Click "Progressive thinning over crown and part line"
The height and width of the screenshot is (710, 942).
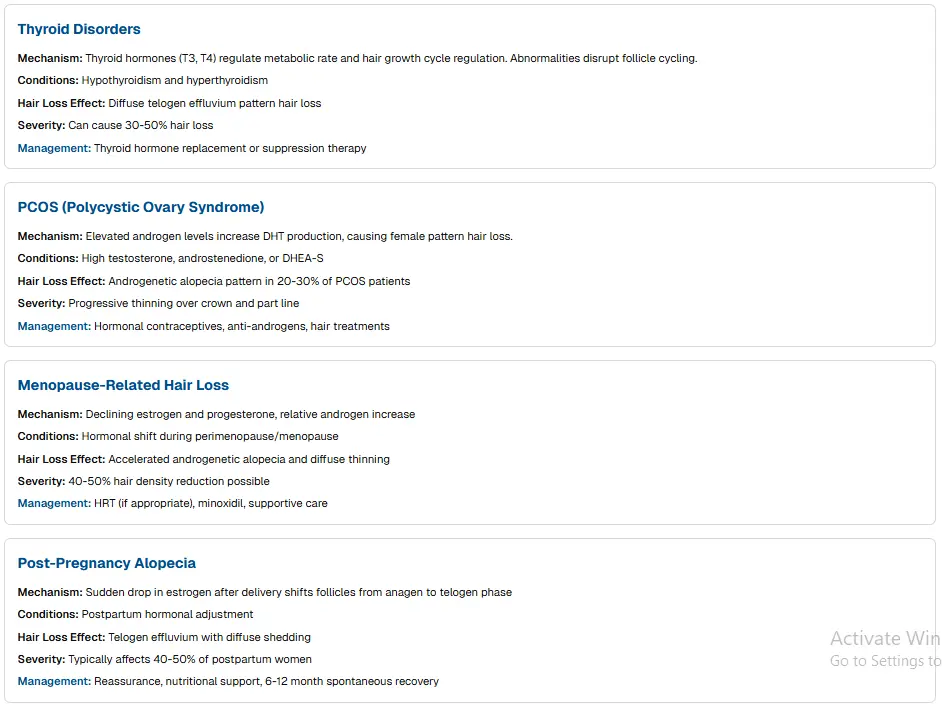[184, 304]
